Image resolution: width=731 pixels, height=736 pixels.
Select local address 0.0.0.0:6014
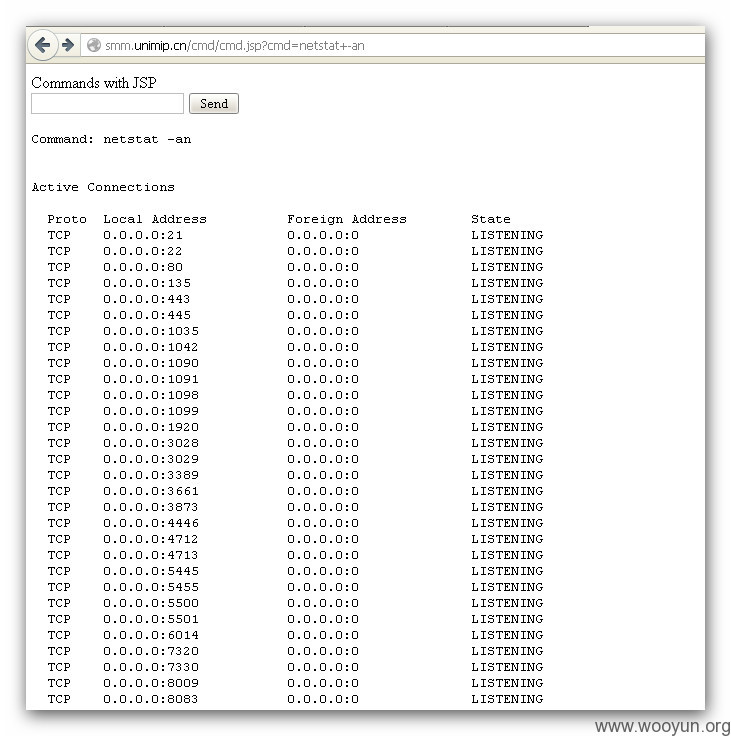[x=151, y=635]
